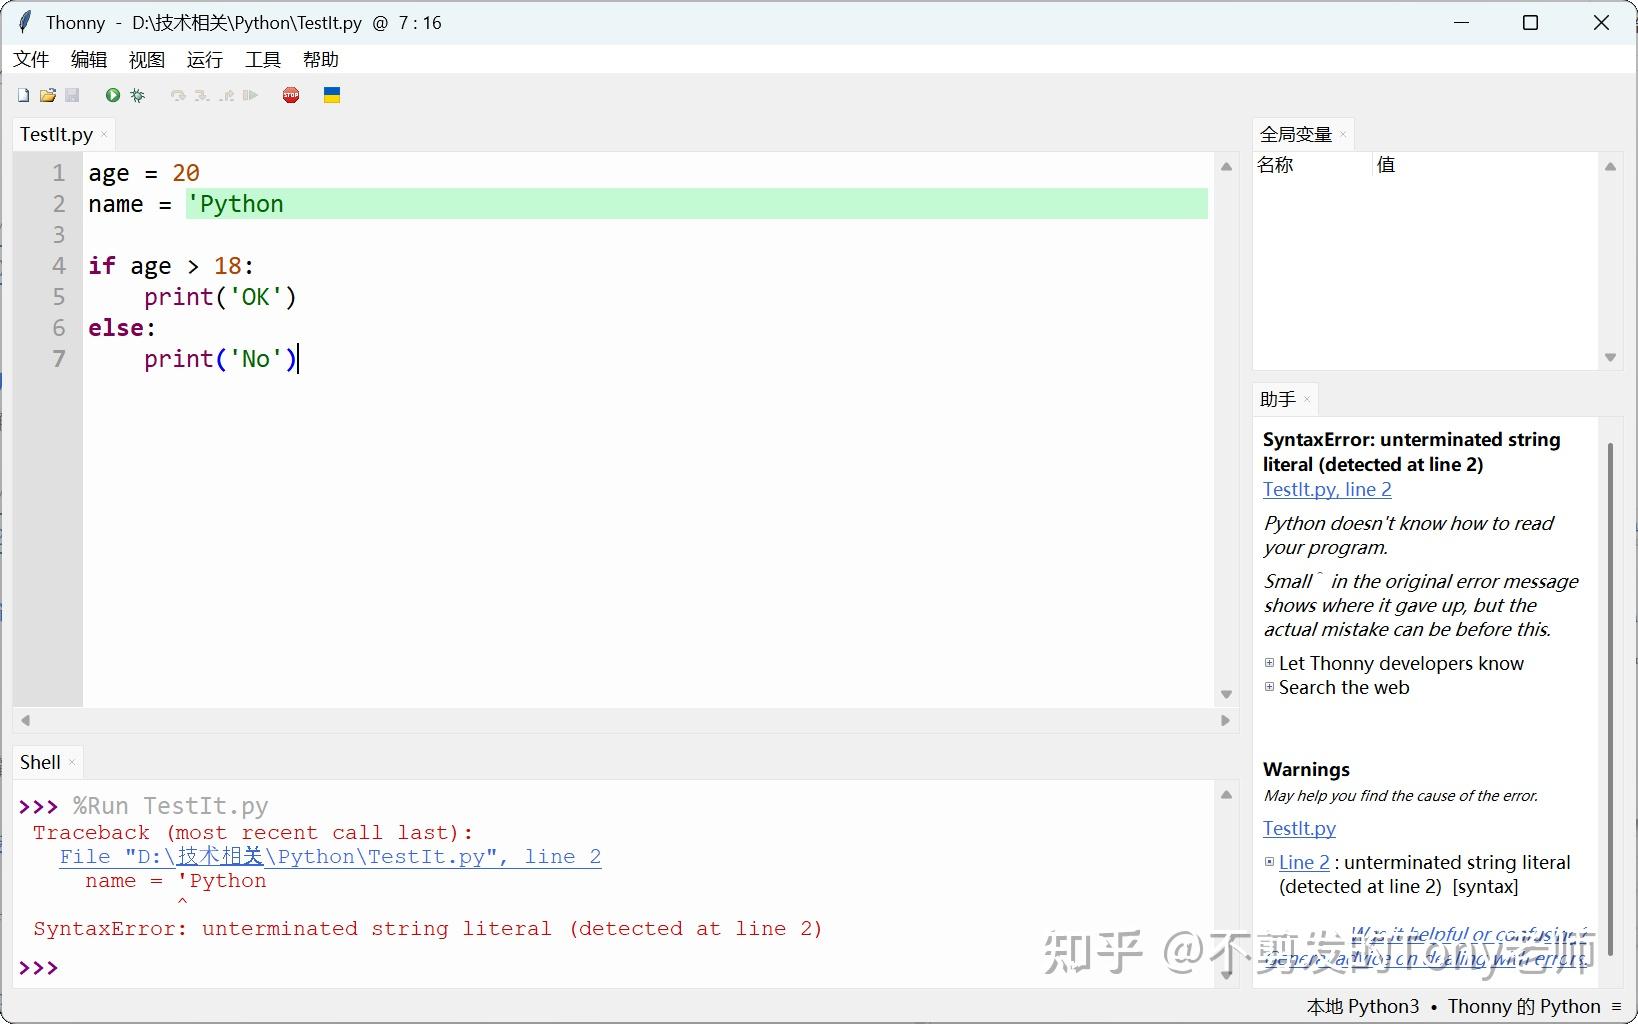Viewport: 1638px width, 1024px height.
Task: Click line number 3 in gutter
Action: [59, 235]
